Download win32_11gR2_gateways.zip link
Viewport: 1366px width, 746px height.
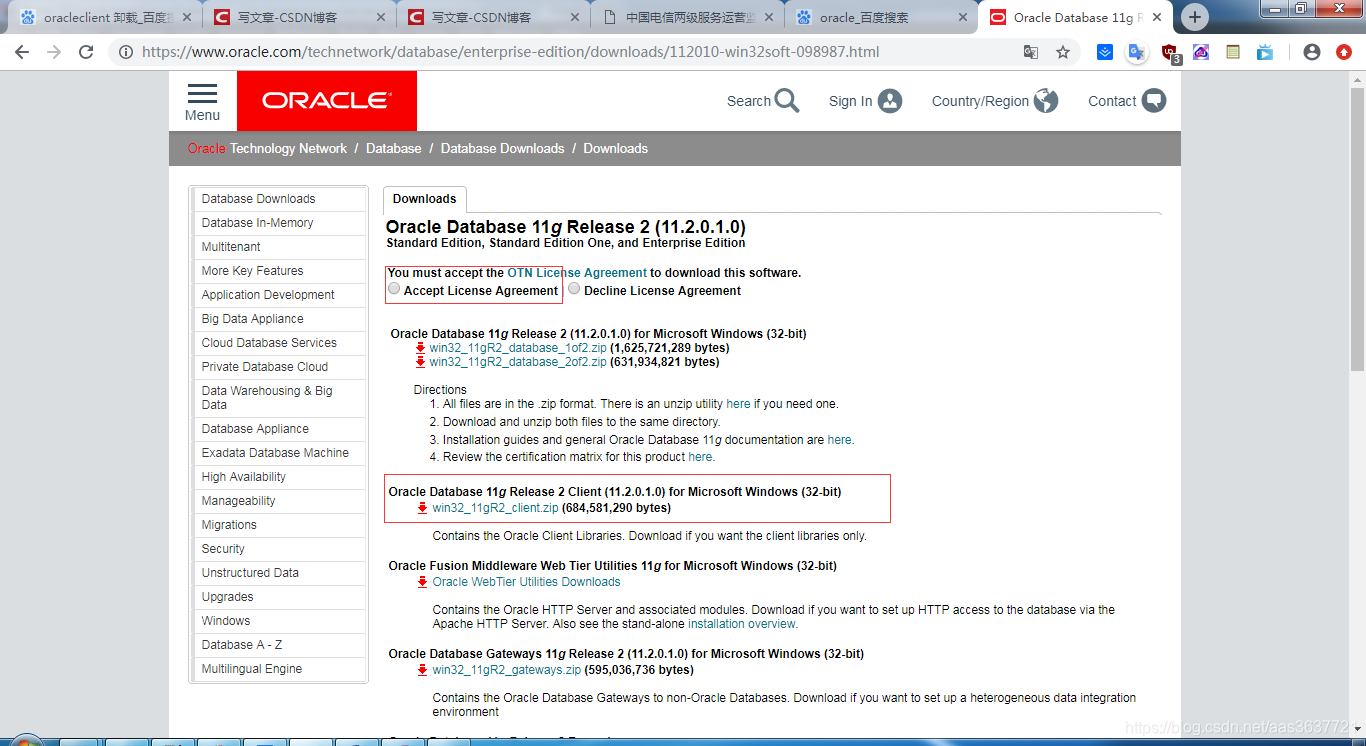(x=507, y=670)
